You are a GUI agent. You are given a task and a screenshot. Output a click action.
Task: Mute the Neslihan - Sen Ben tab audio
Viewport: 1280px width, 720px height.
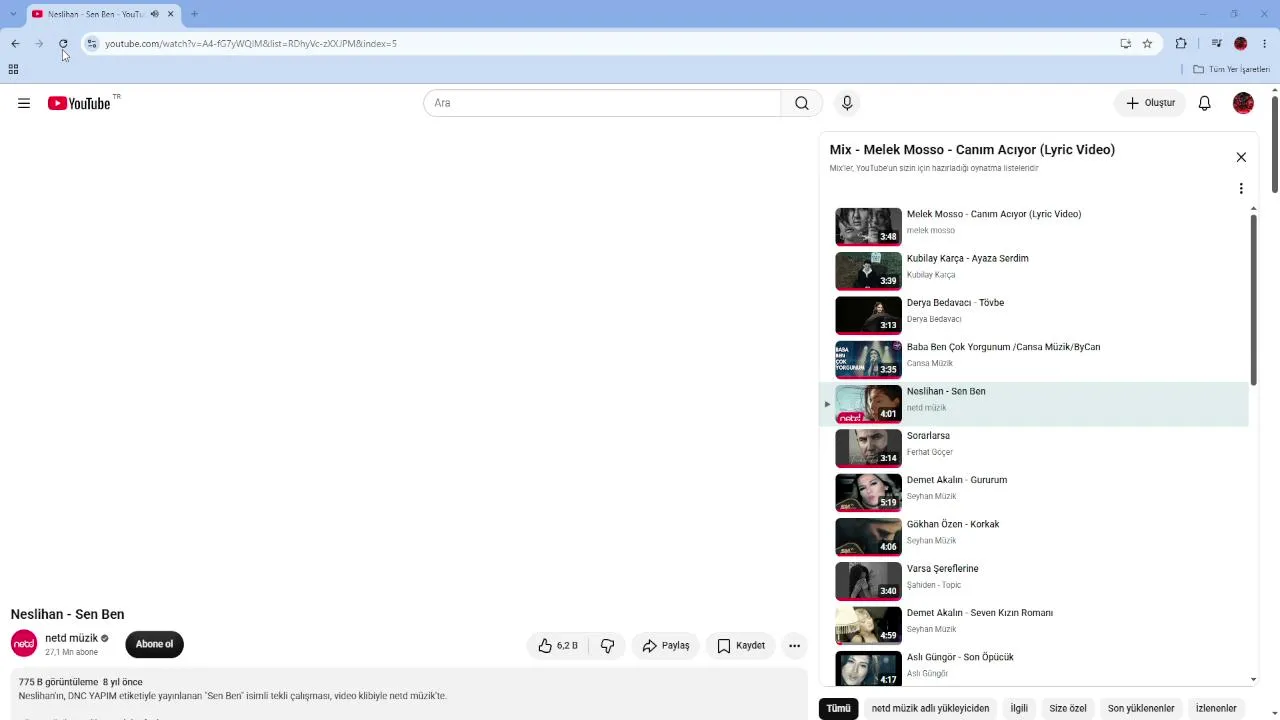tap(154, 14)
